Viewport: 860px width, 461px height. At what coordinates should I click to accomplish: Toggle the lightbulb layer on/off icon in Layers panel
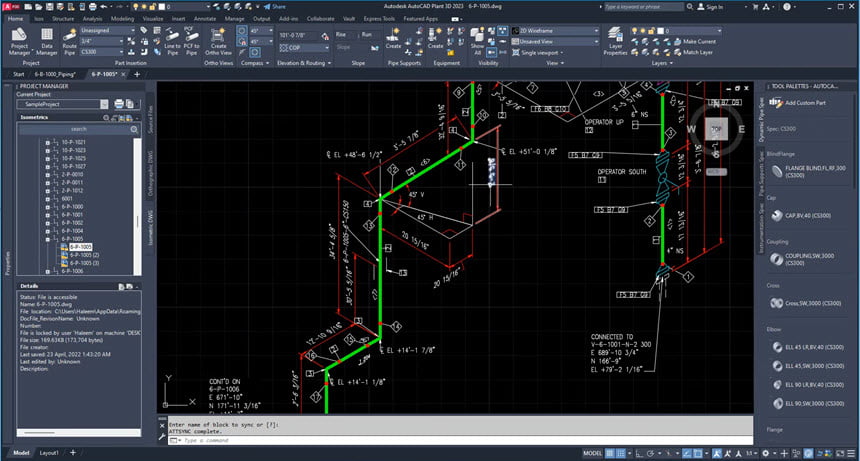coord(635,31)
